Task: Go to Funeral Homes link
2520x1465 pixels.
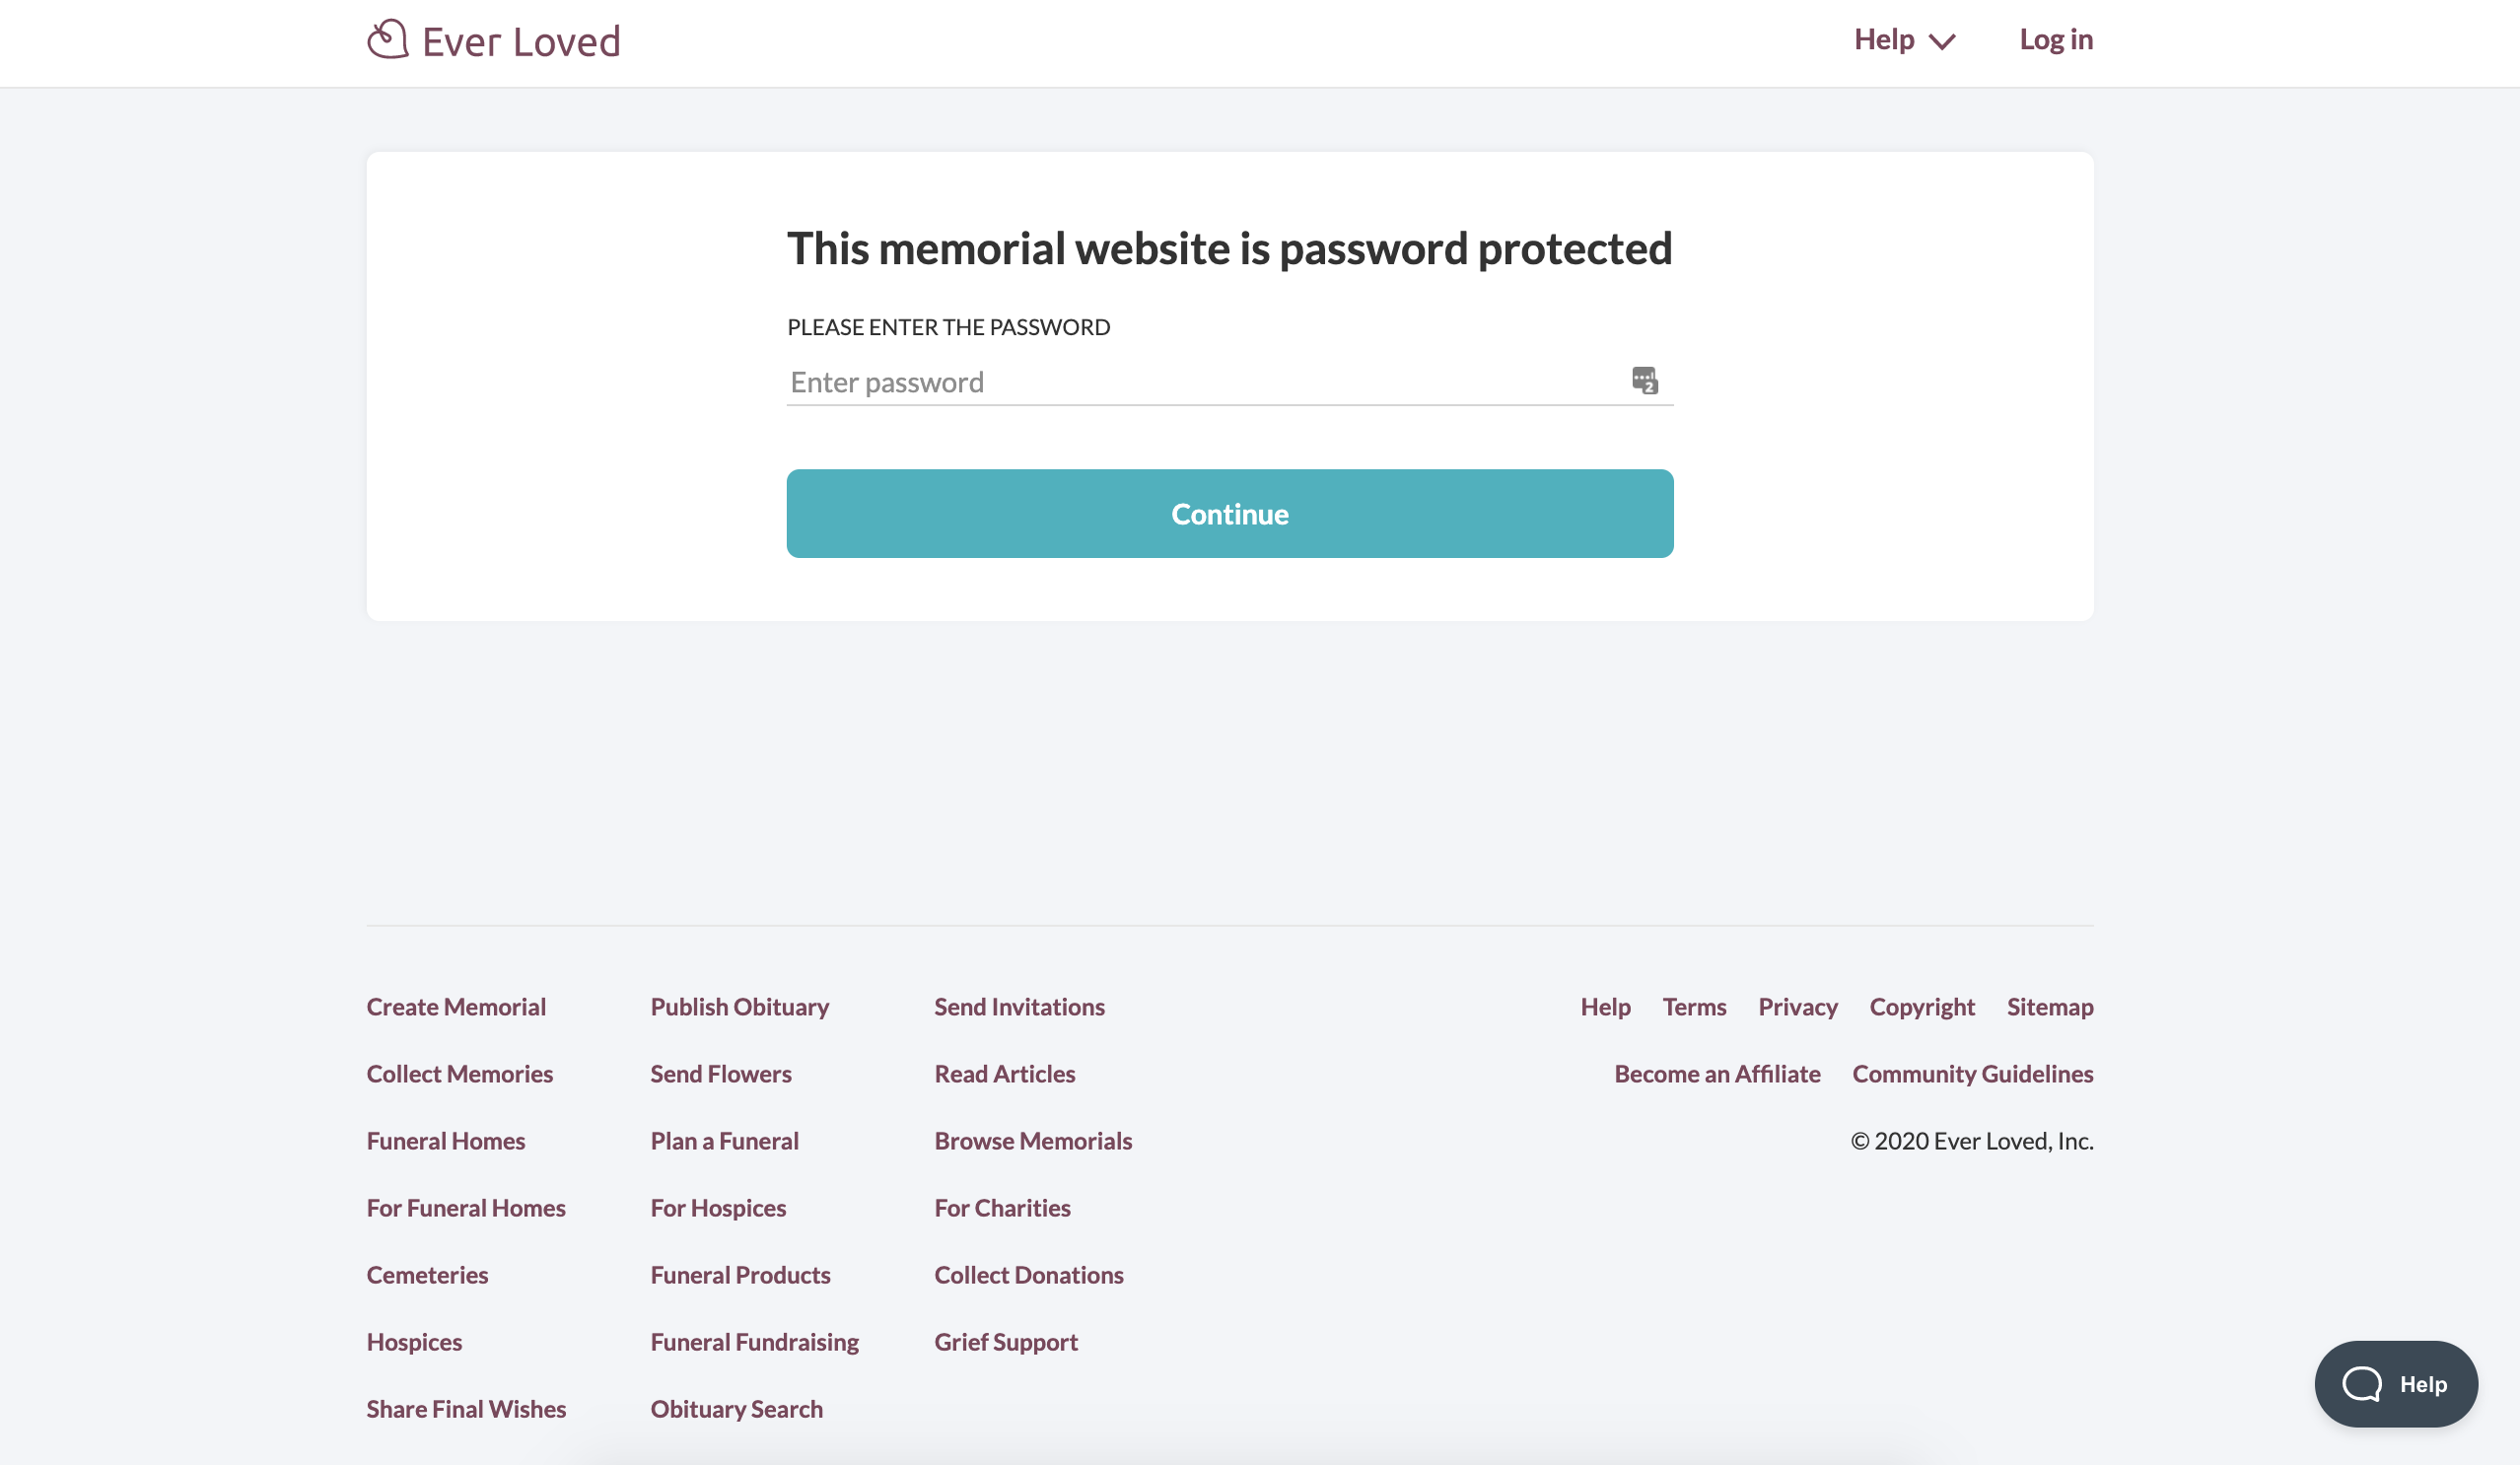Action: [445, 1140]
